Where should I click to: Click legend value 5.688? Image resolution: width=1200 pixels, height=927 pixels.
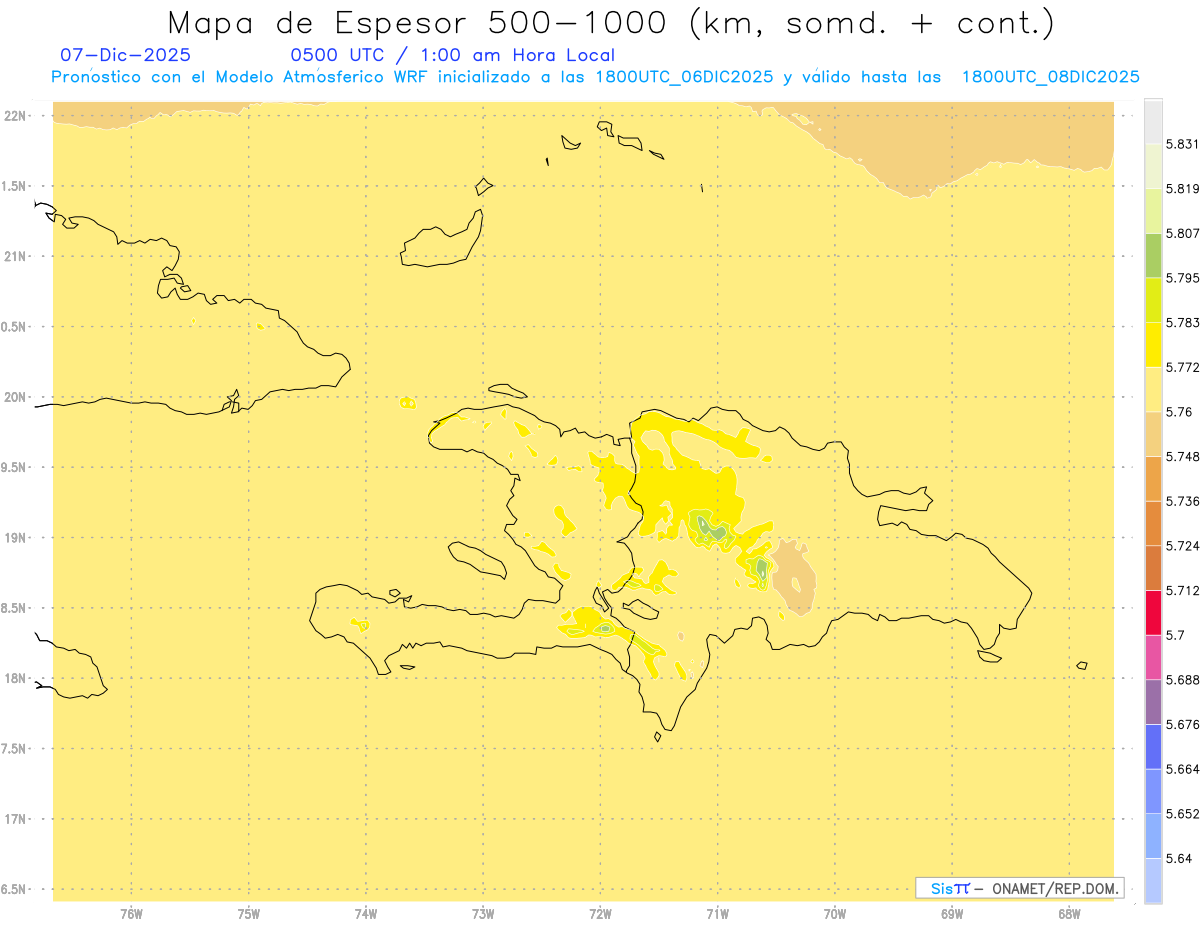[1184, 680]
